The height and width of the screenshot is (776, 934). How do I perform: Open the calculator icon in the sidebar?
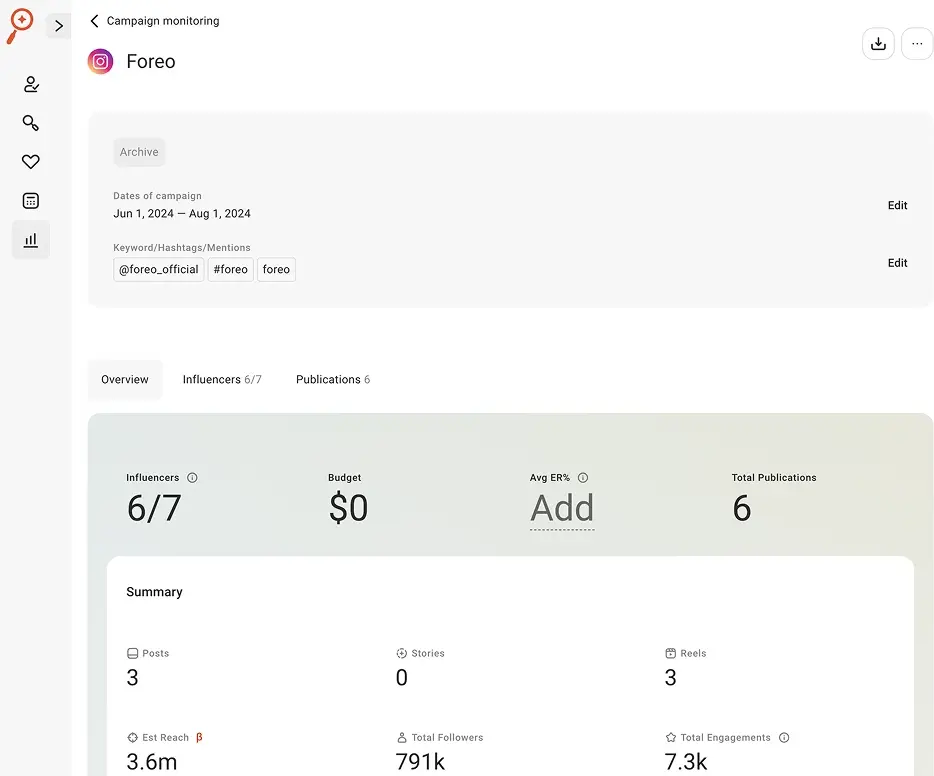[30, 200]
